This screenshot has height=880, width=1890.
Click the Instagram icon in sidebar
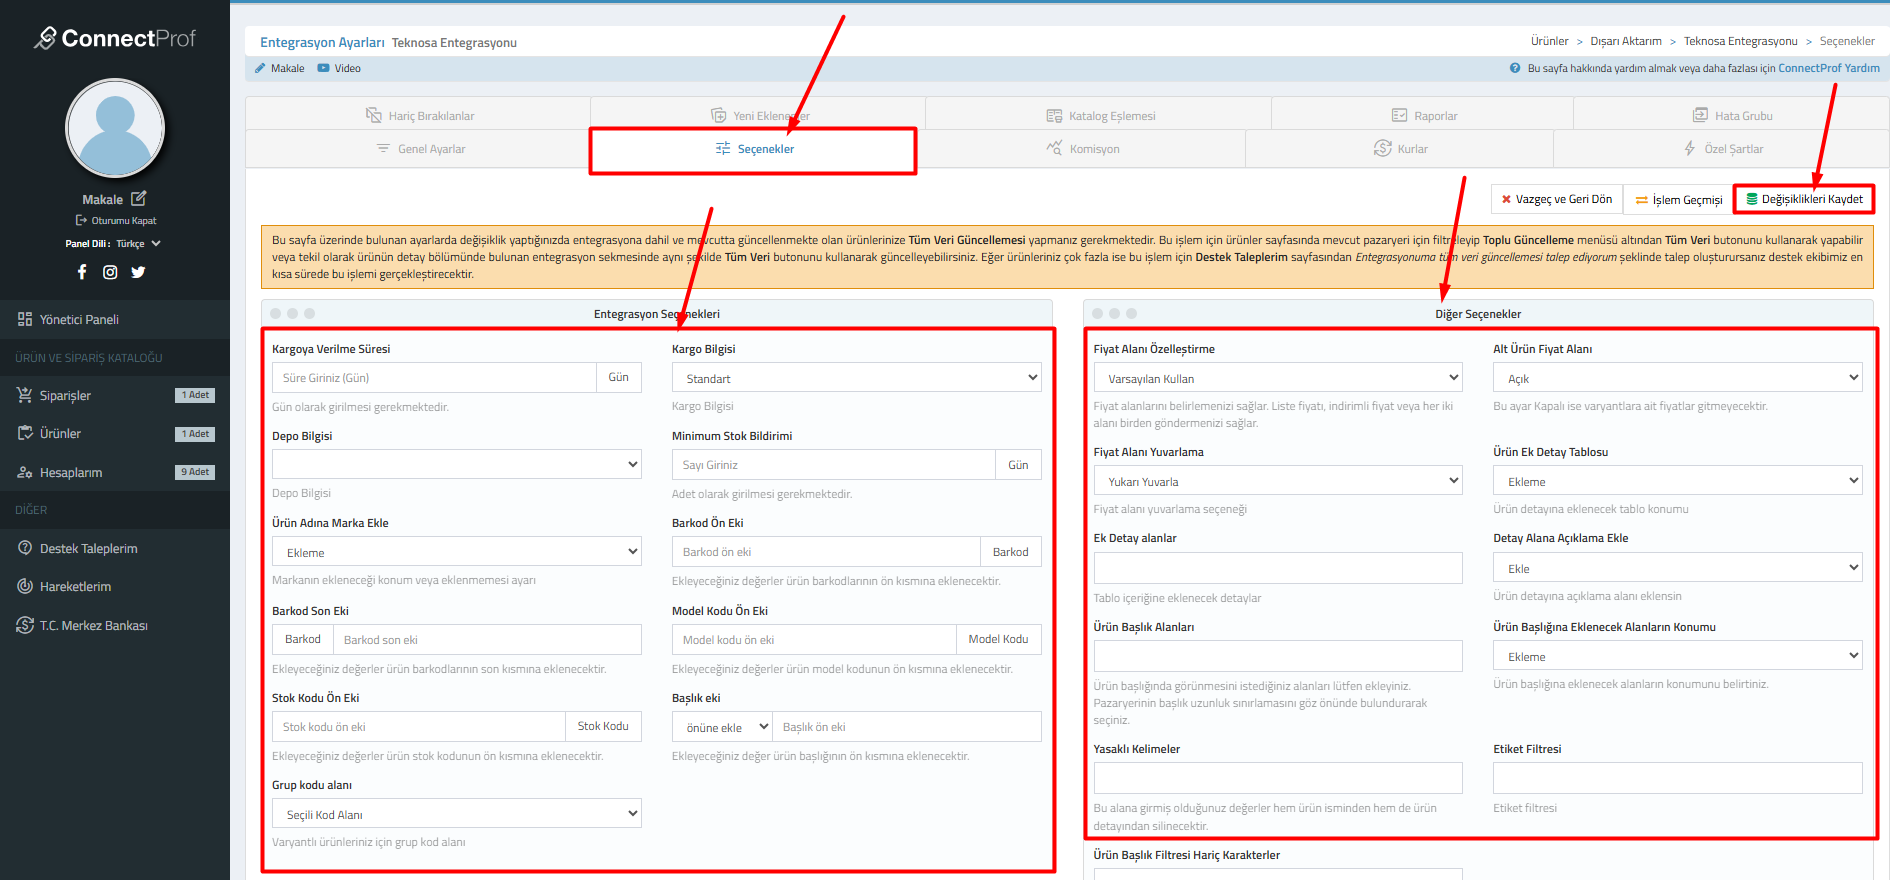pos(110,272)
